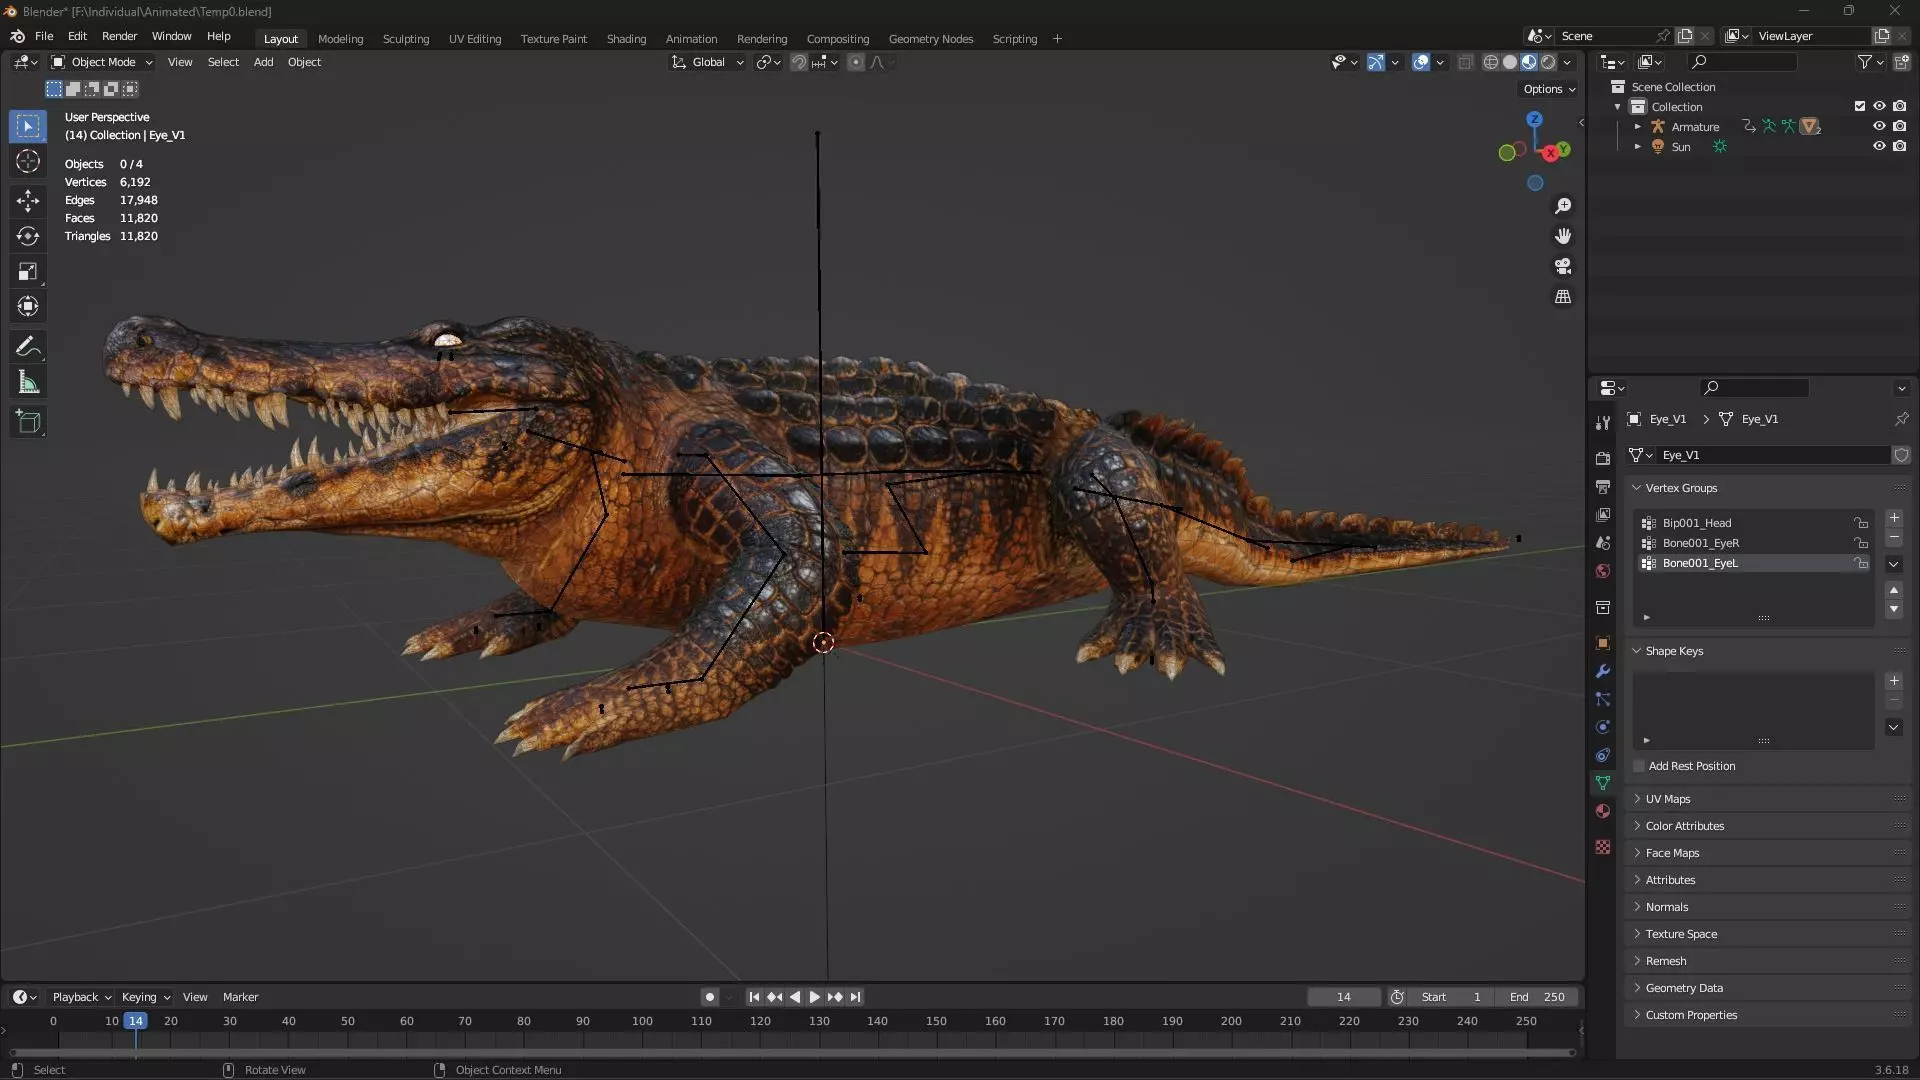
Task: Toggle viewport gizmos display
Action: [1376, 62]
